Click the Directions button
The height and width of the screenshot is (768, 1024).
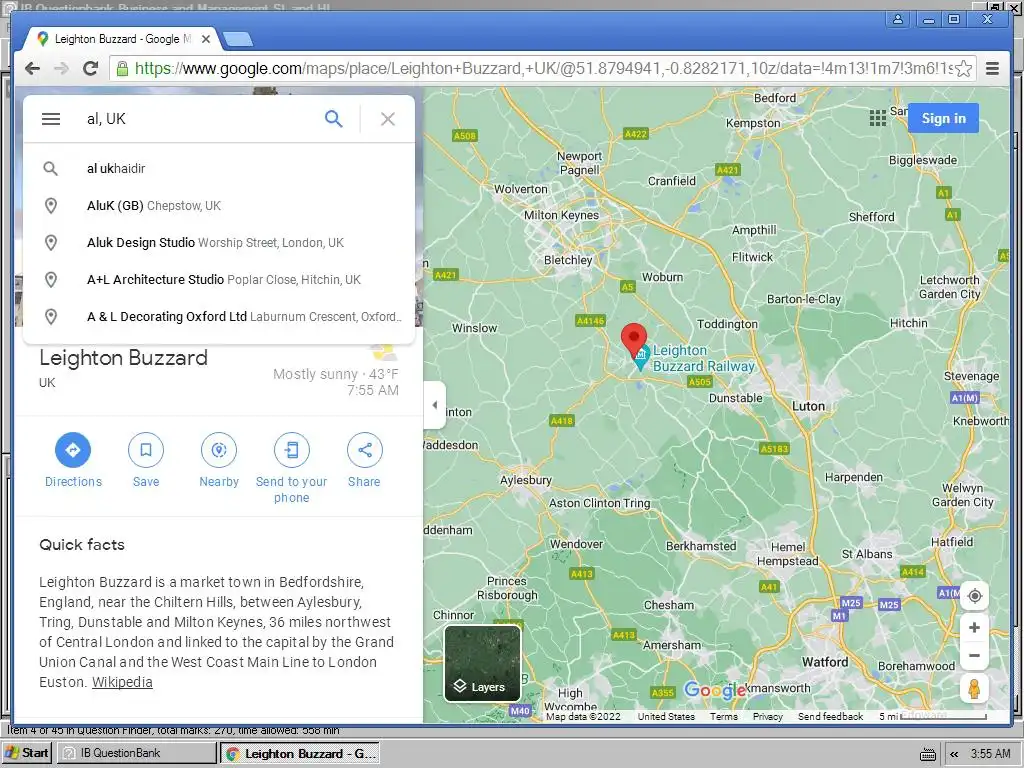73,450
